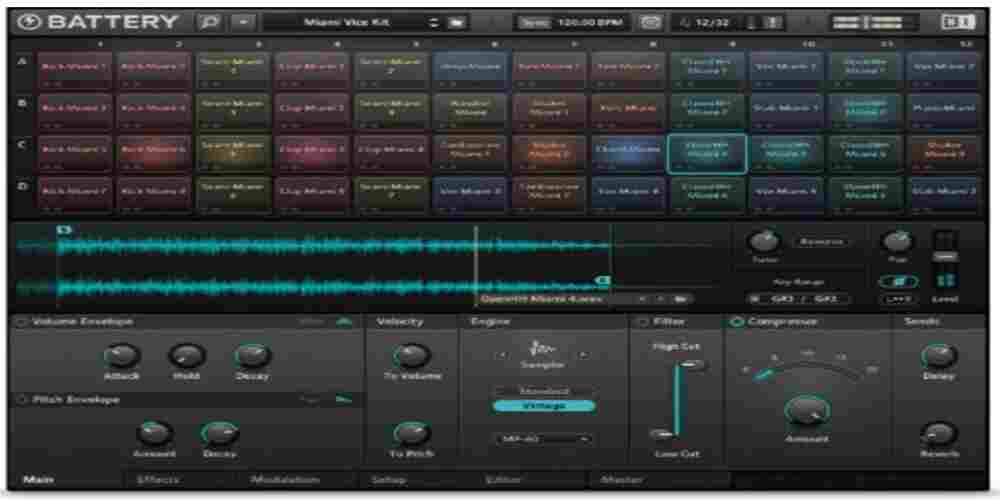Click the Velocity To Volume knob
1000x500 pixels.
coord(412,356)
